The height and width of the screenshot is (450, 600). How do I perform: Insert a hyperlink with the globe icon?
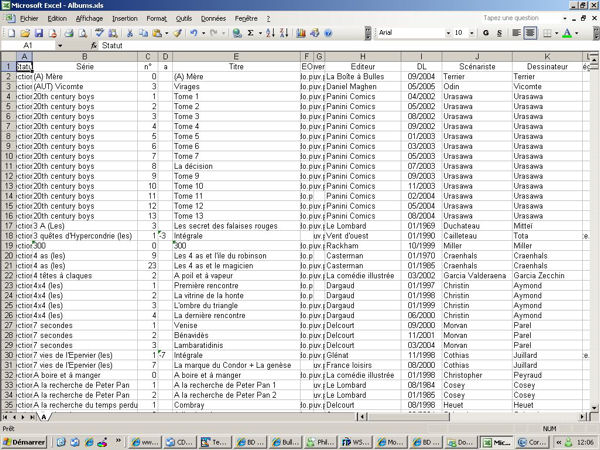click(x=237, y=33)
